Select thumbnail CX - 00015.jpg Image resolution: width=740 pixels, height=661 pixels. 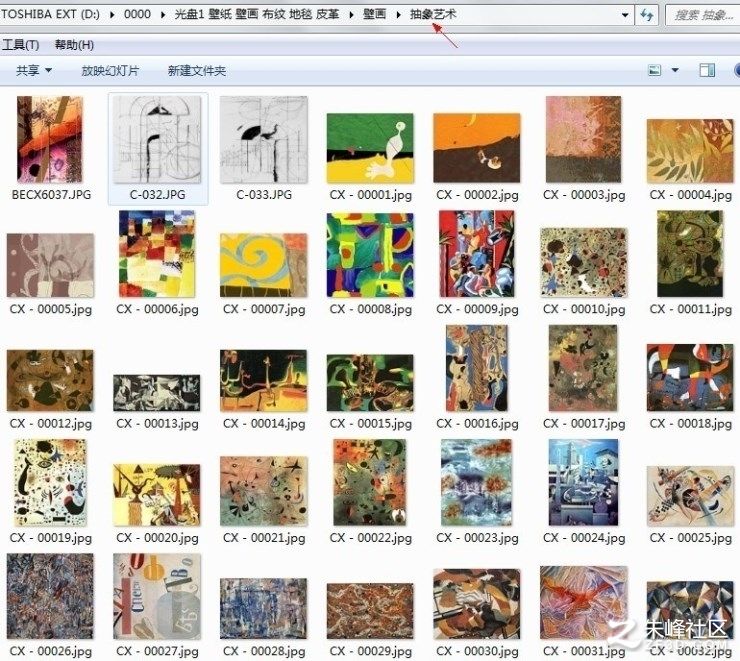click(370, 383)
